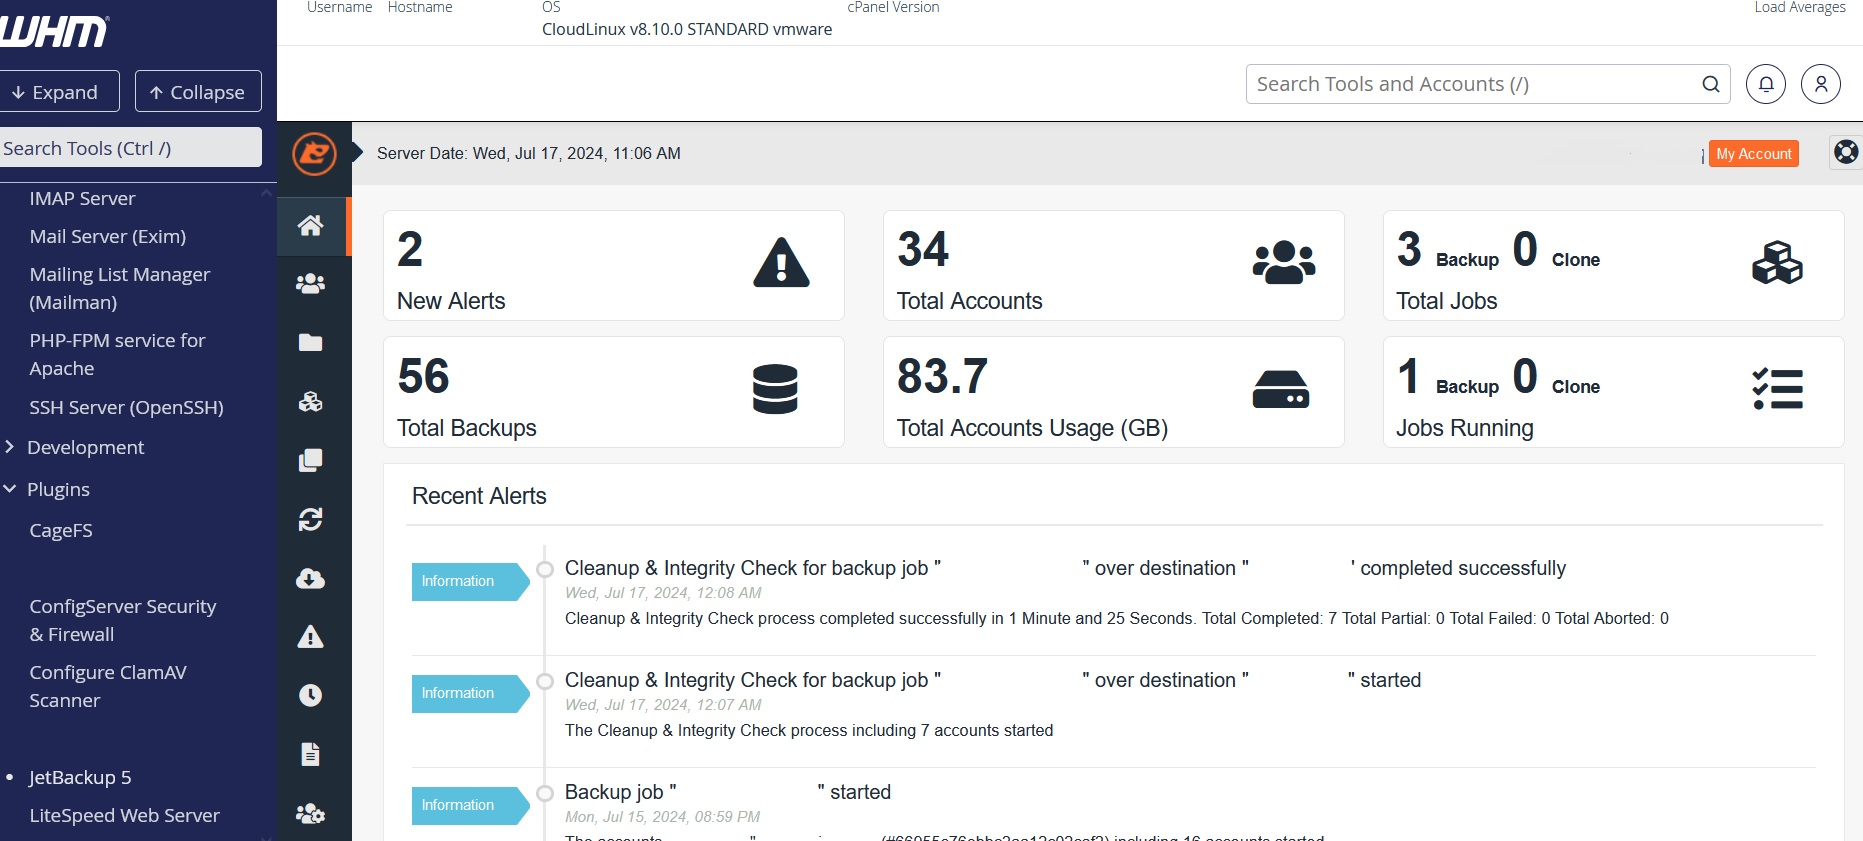
Task: Click the sync arrows sidebar icon
Action: 311,520
